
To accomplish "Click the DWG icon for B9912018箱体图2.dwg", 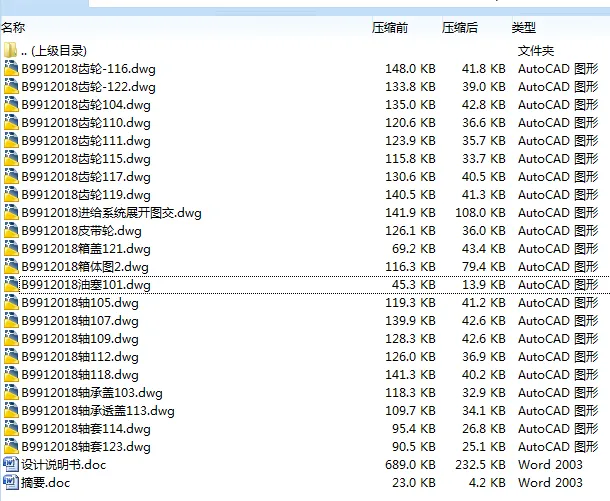I will point(11,266).
